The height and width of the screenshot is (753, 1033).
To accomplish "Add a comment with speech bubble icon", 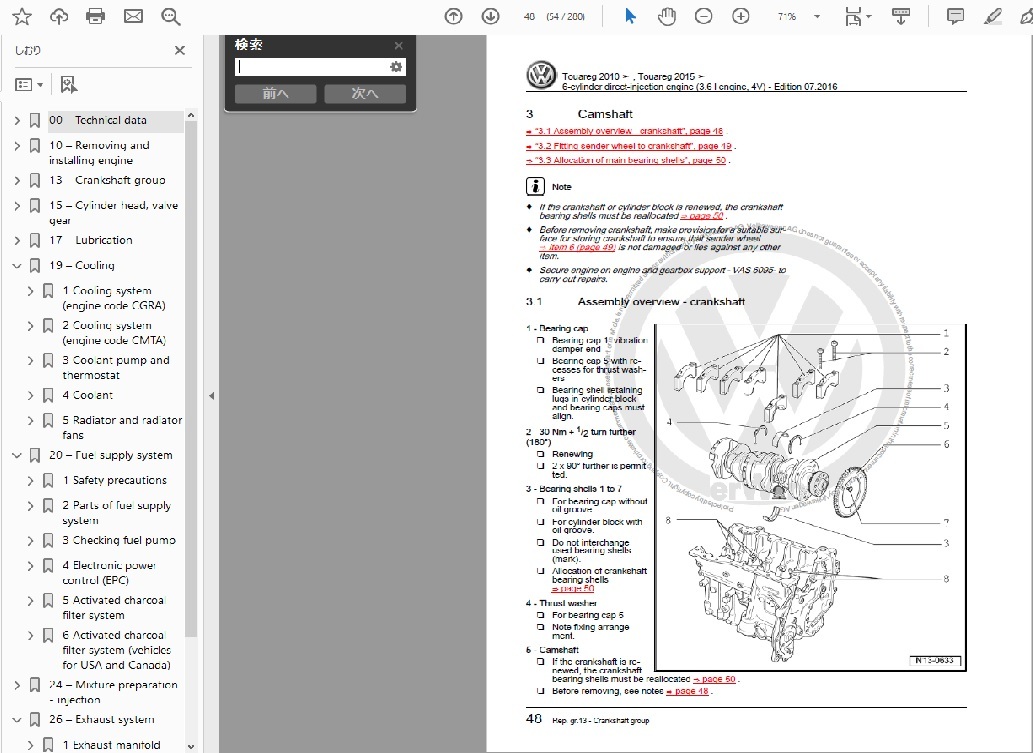I will point(955,16).
